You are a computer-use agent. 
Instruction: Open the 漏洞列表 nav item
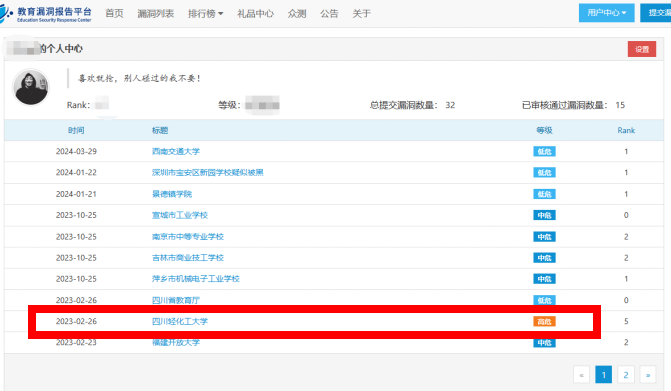(x=155, y=14)
